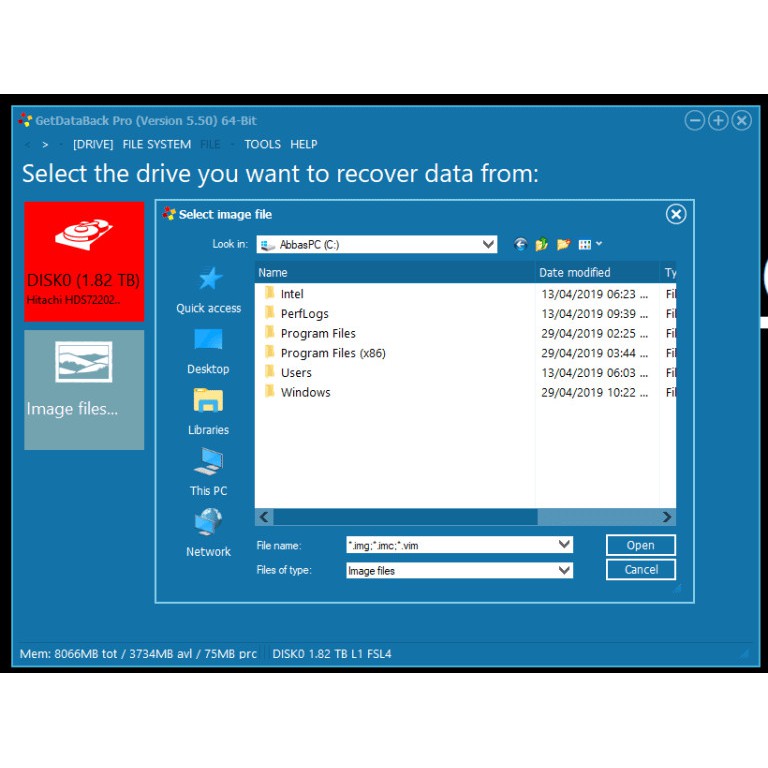The image size is (768, 768).
Task: Sort by the Date modified column header
Action: (597, 272)
